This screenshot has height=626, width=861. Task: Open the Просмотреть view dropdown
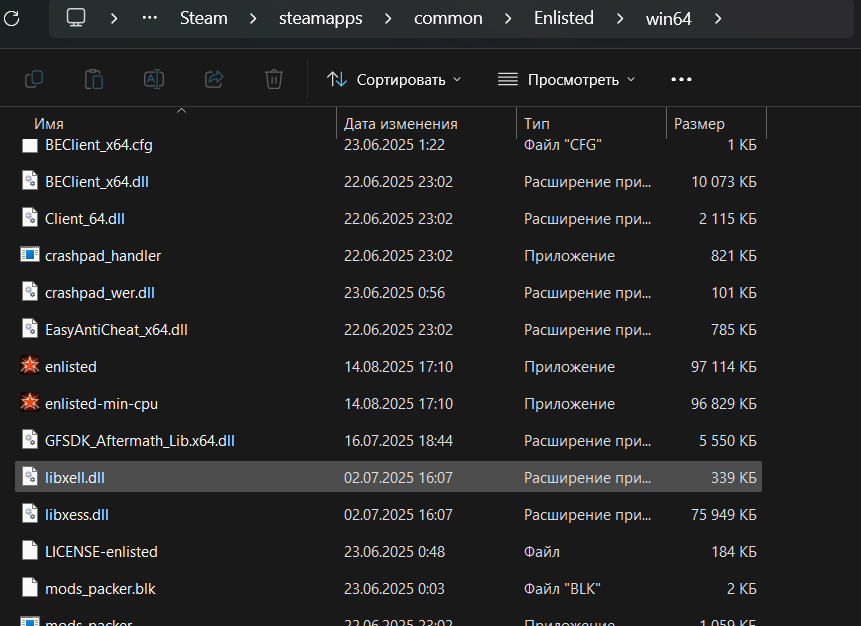(566, 80)
